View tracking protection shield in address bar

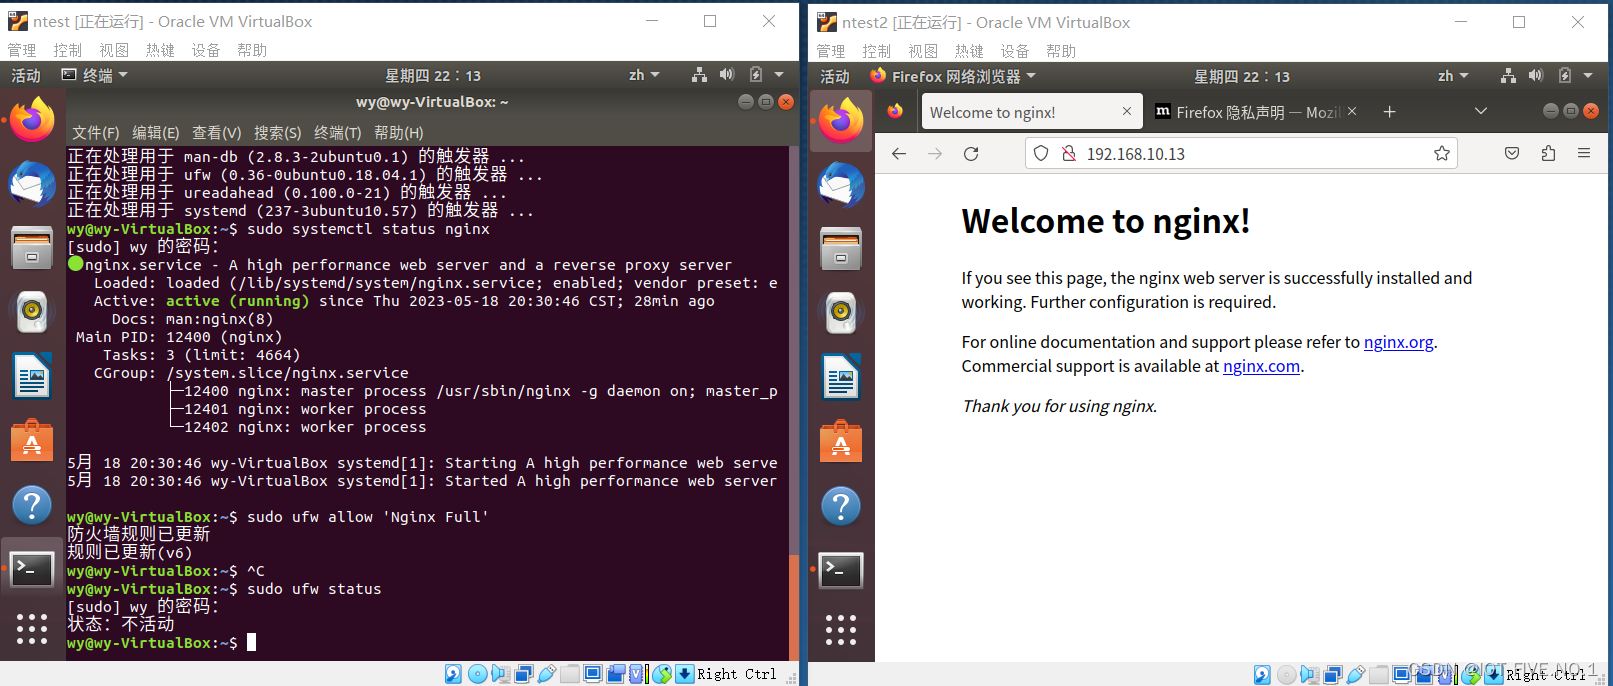coord(1041,153)
